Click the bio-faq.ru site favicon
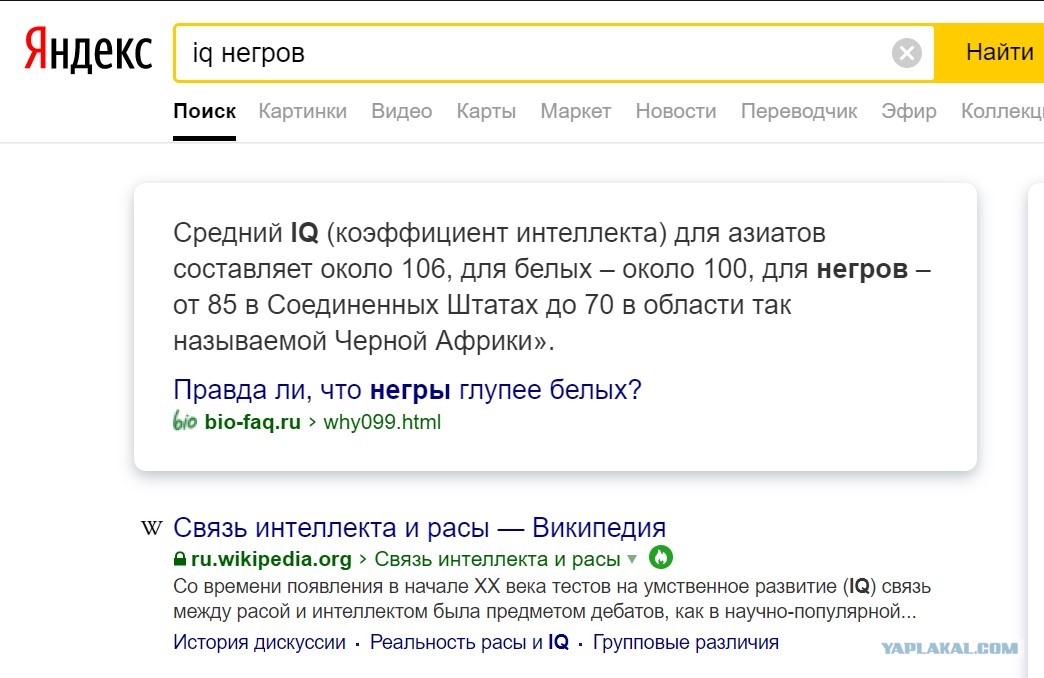This screenshot has height=678, width=1044. point(184,422)
